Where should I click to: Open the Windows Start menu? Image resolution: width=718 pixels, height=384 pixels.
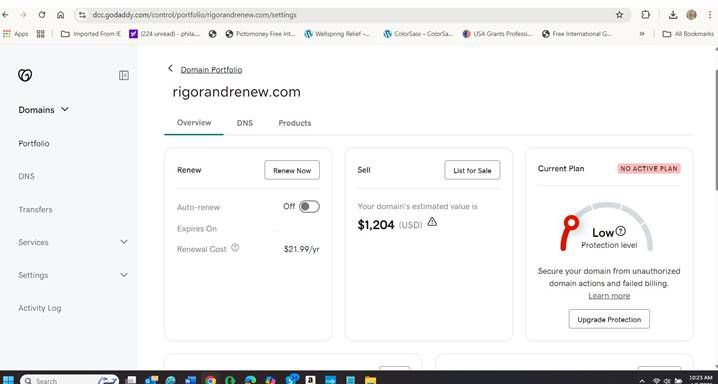pyautogui.click(x=8, y=380)
